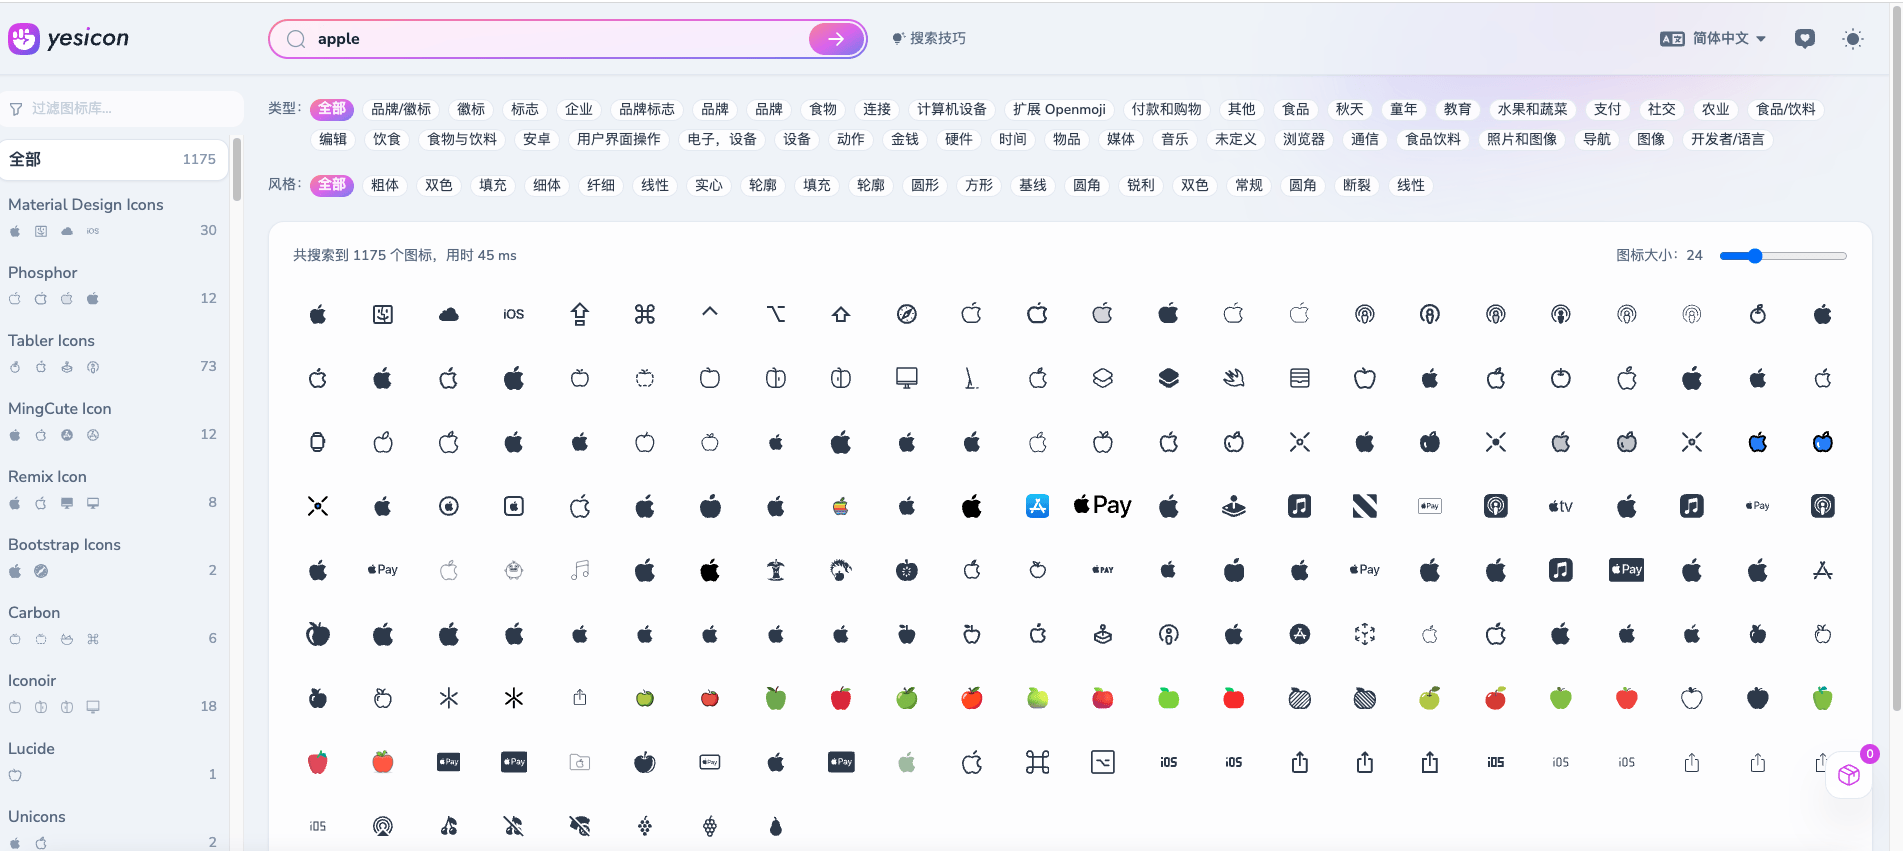Select the blue App Store icon
This screenshot has height=851, width=1903.
(x=1038, y=506)
